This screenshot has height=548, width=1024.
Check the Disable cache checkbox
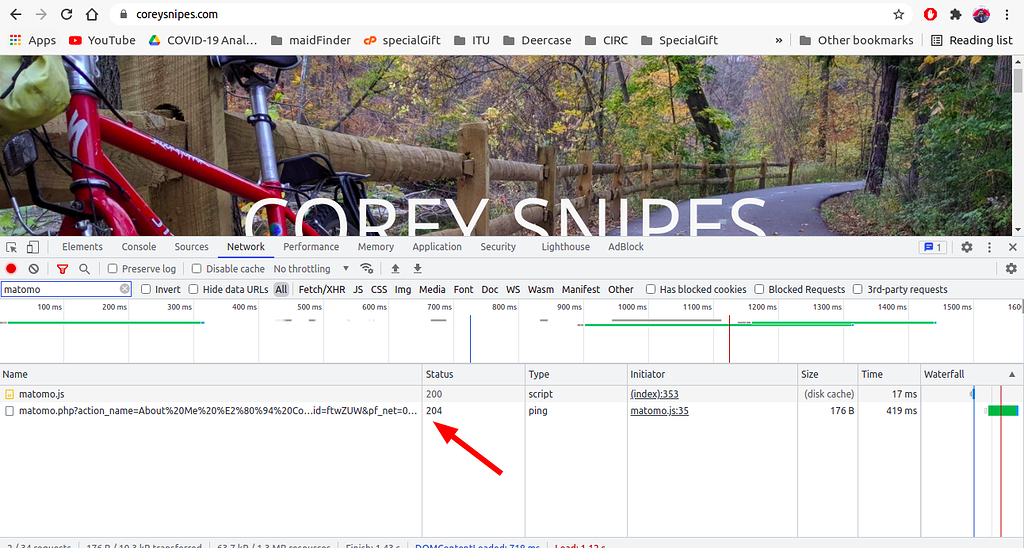point(197,269)
